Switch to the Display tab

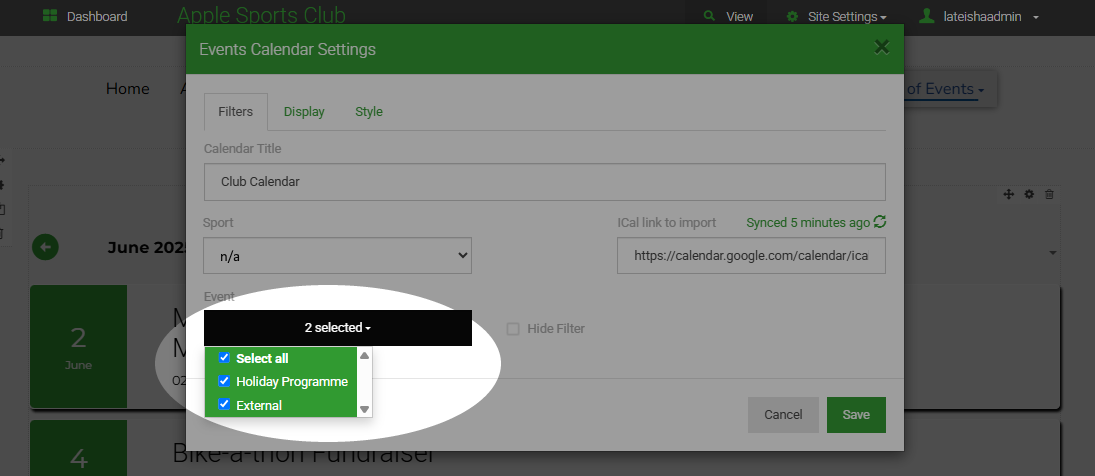pyautogui.click(x=304, y=112)
